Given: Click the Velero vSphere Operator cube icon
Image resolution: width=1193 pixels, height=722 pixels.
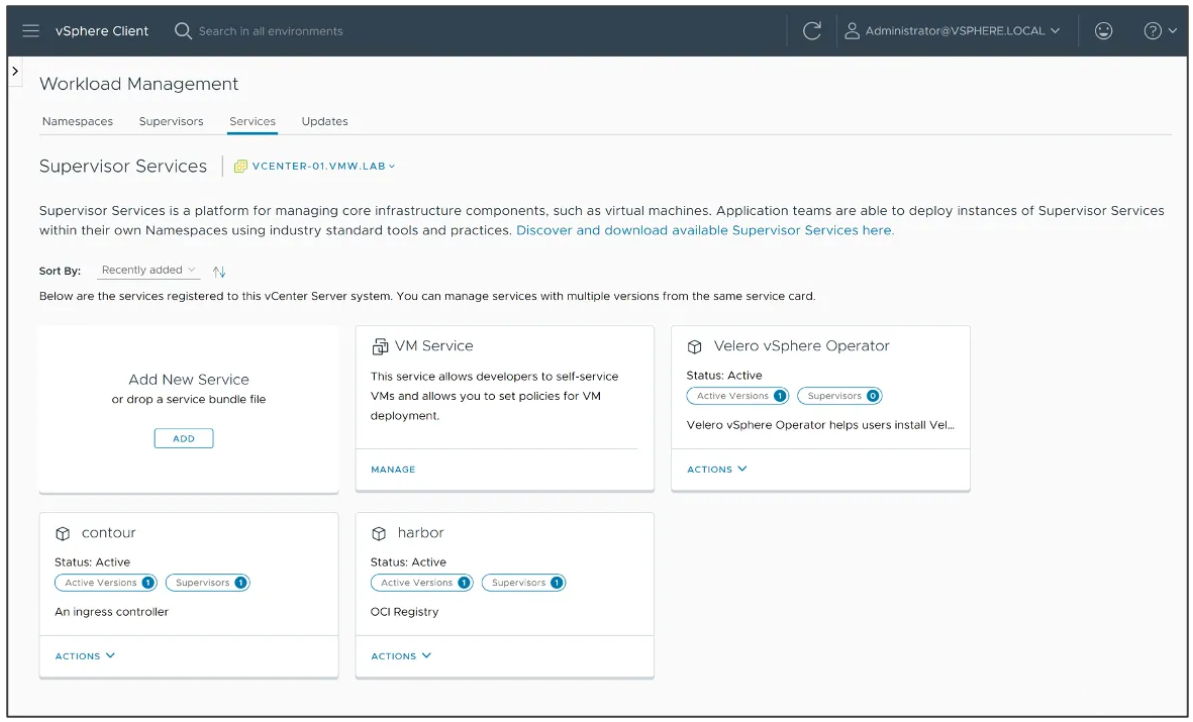Looking at the screenshot, I should point(695,347).
